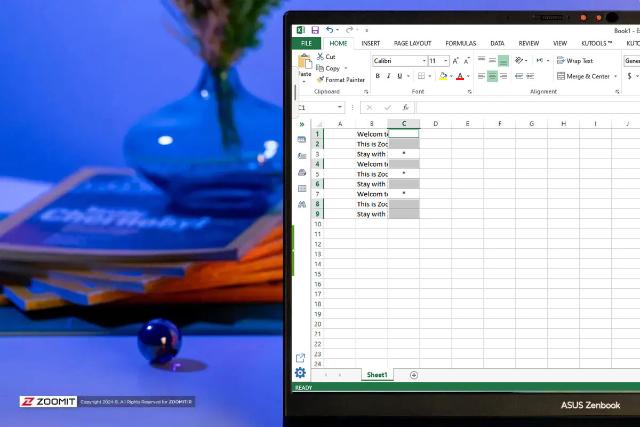Switch to the VIEW tab
640x427 pixels.
coord(560,43)
